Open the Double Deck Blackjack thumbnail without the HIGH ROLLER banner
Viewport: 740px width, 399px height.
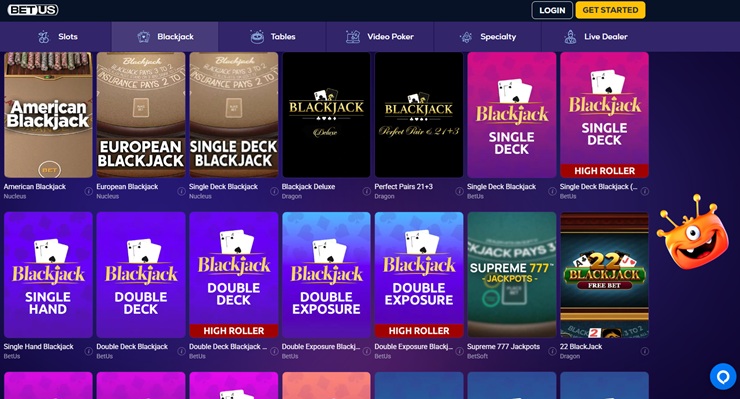tap(141, 275)
